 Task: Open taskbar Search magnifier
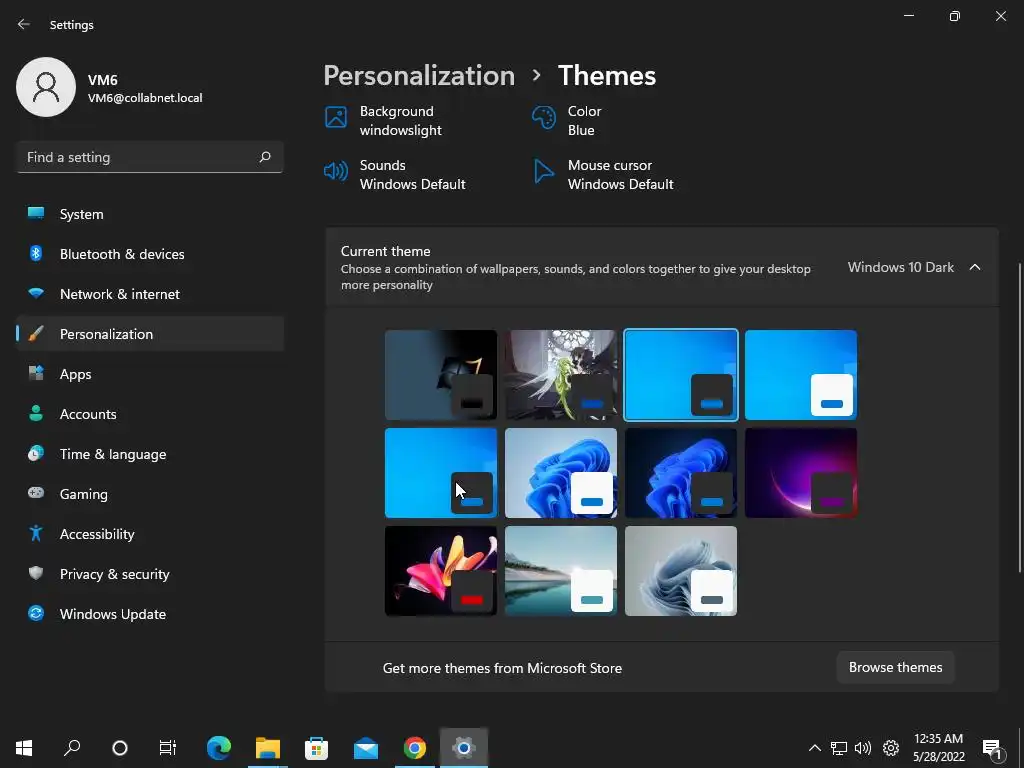tap(72, 747)
